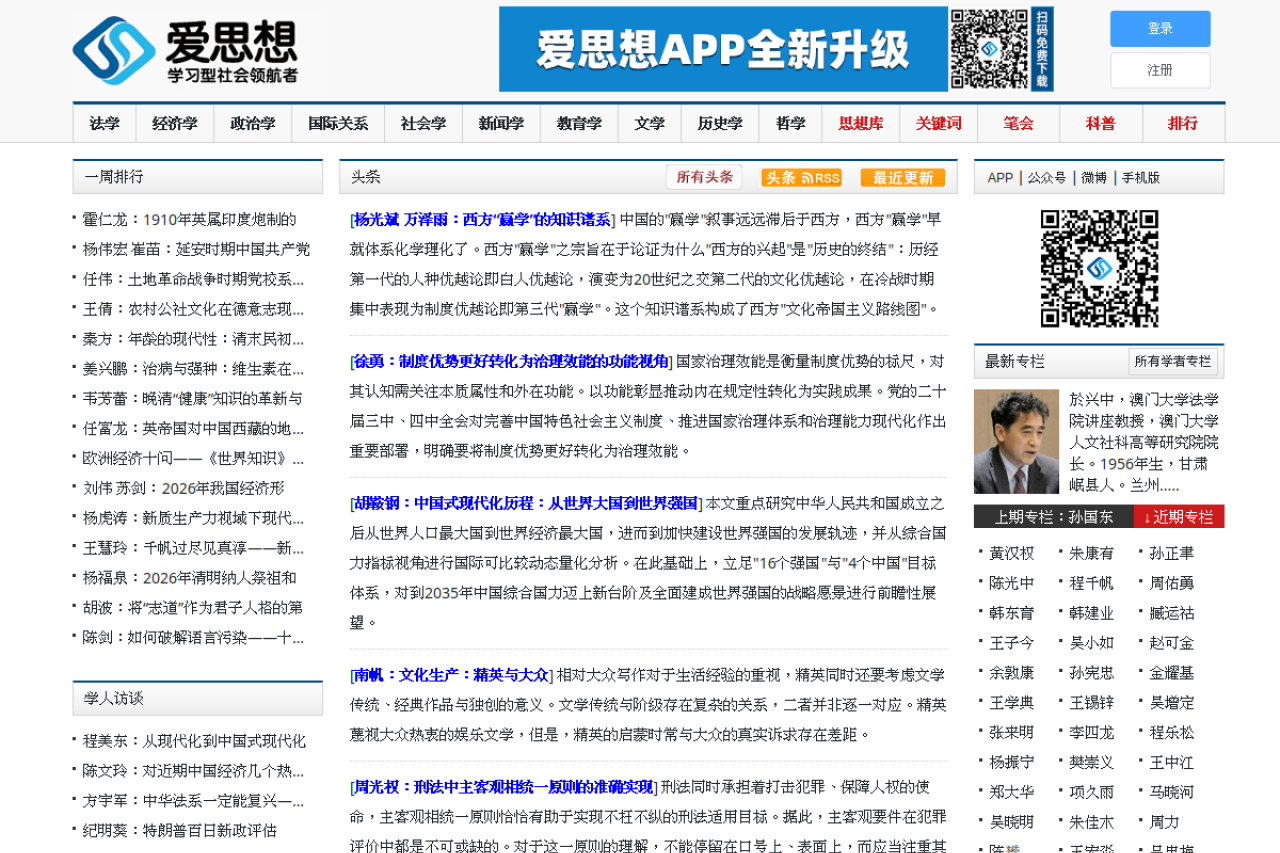Open the 法学 navigation tab
1280x853 pixels.
point(104,124)
